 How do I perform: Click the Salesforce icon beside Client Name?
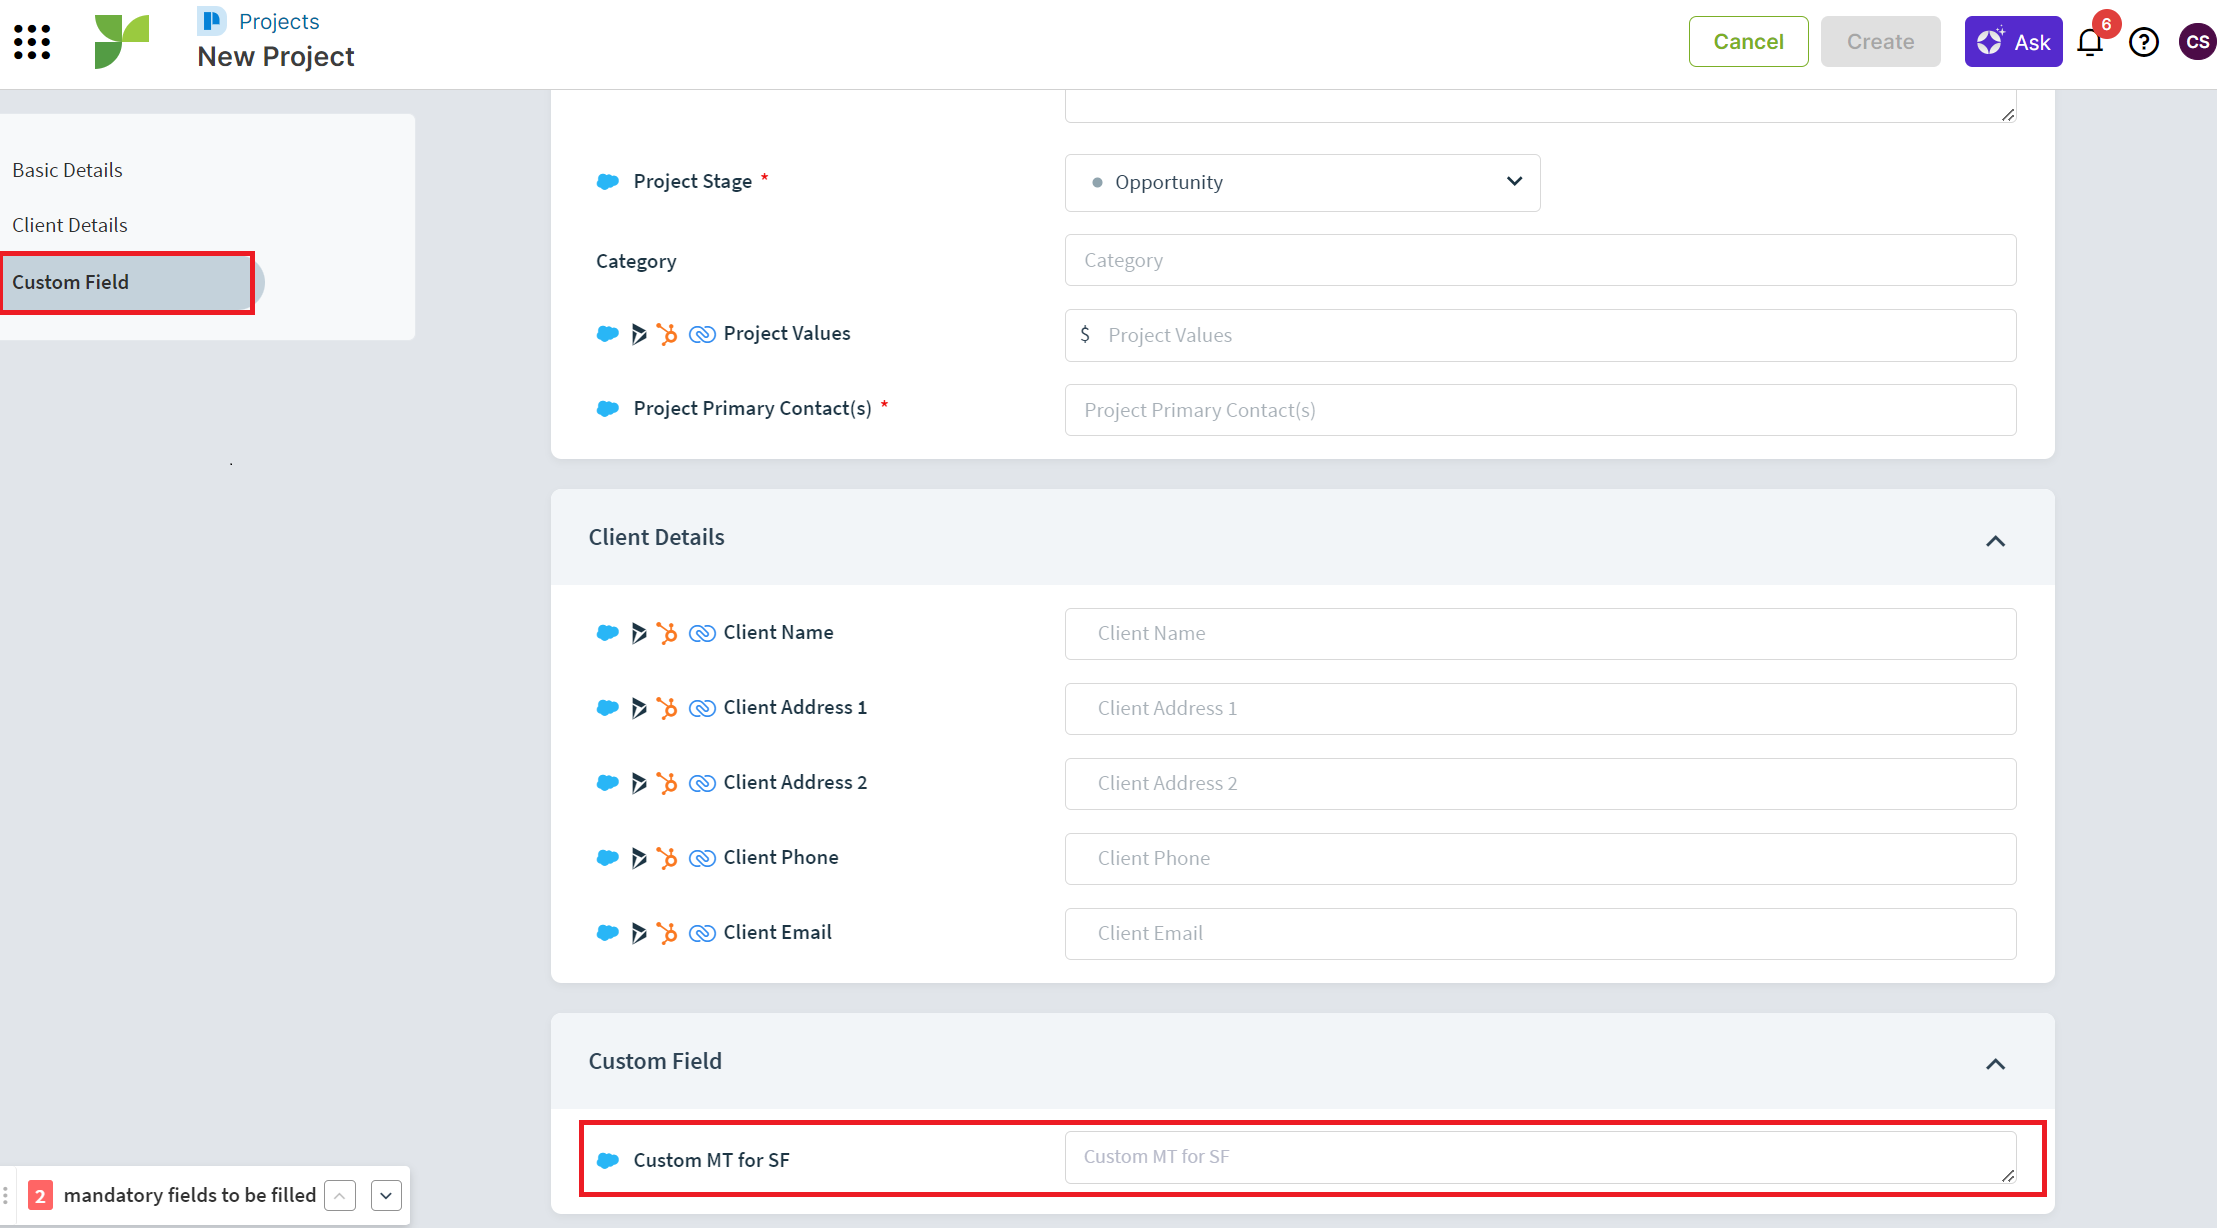pyautogui.click(x=608, y=633)
